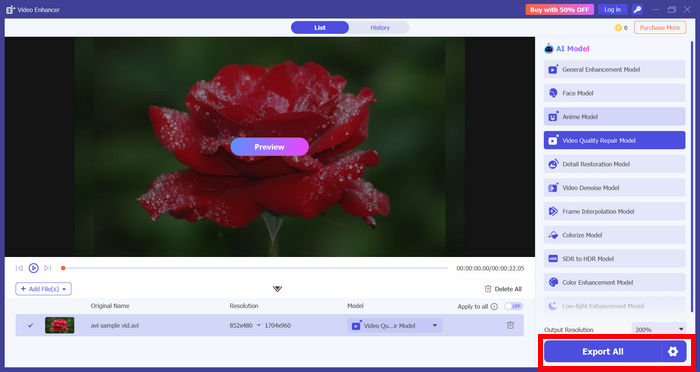The image size is (700, 372).
Task: Delete the avi sample vid.avi row
Action: (510, 325)
